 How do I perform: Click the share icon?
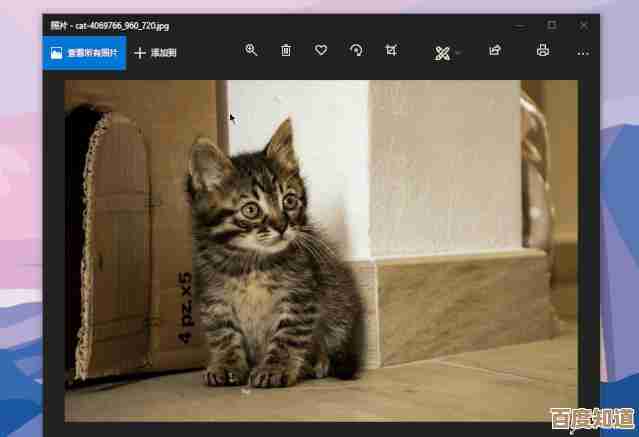494,51
